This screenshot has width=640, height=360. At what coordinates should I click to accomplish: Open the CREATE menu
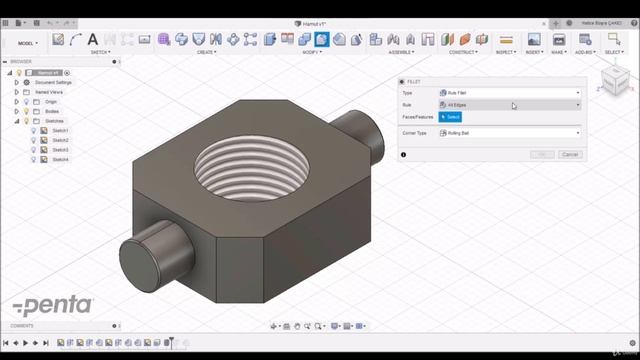tap(207, 52)
